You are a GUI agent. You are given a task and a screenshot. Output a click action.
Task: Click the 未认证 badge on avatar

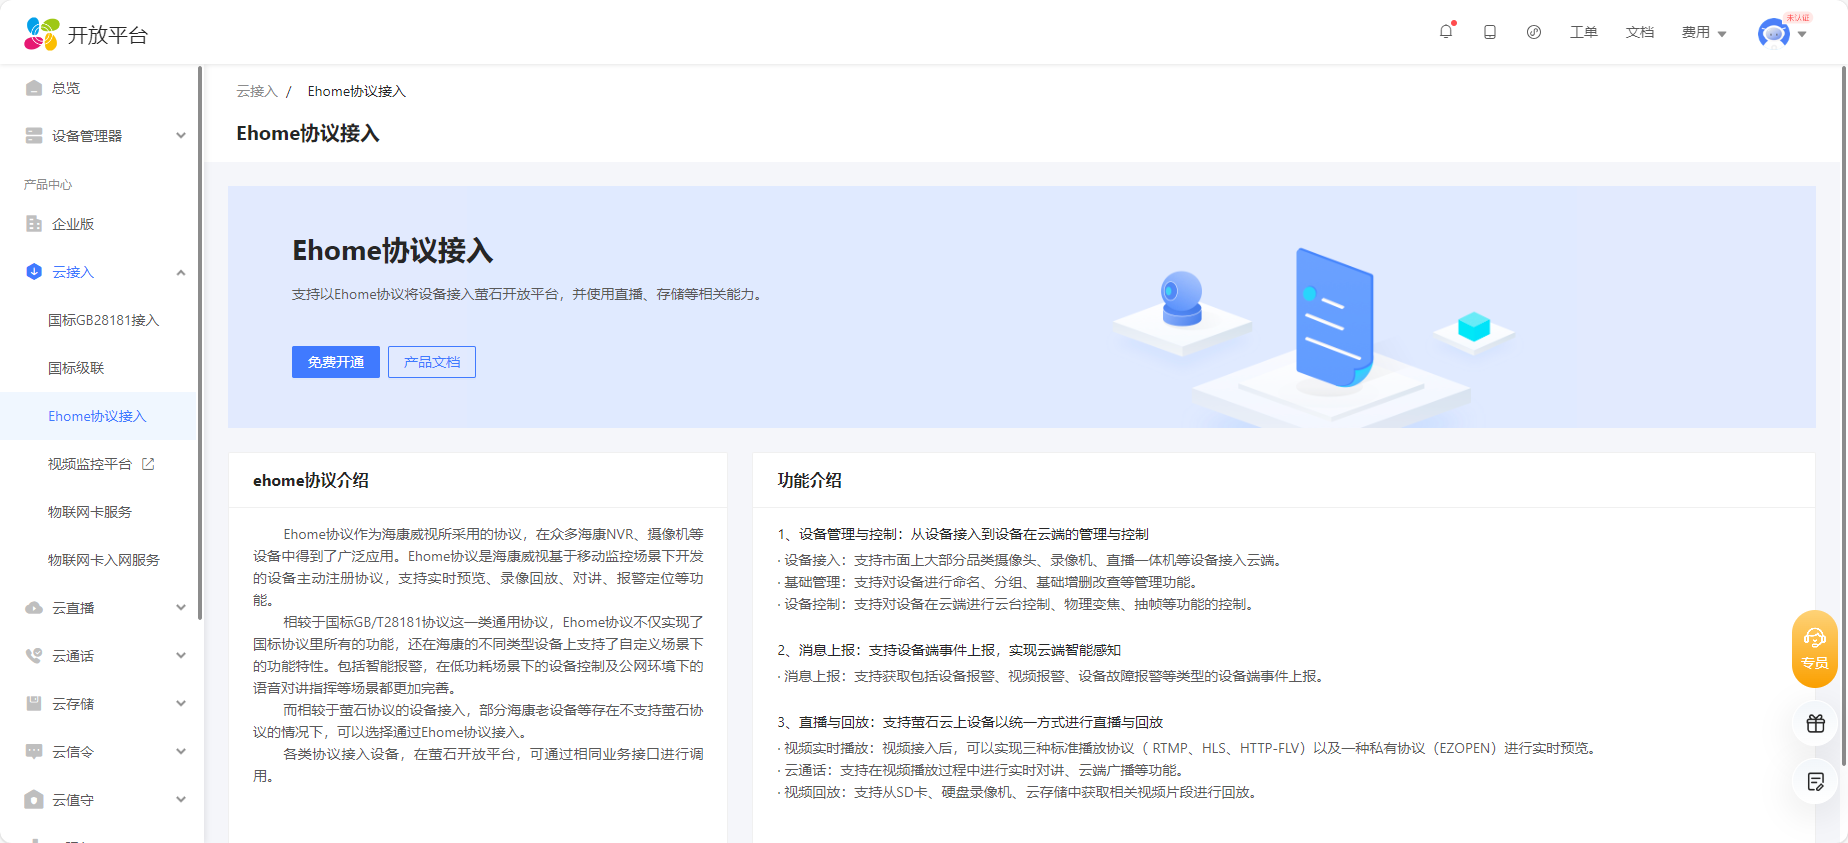pos(1798,18)
